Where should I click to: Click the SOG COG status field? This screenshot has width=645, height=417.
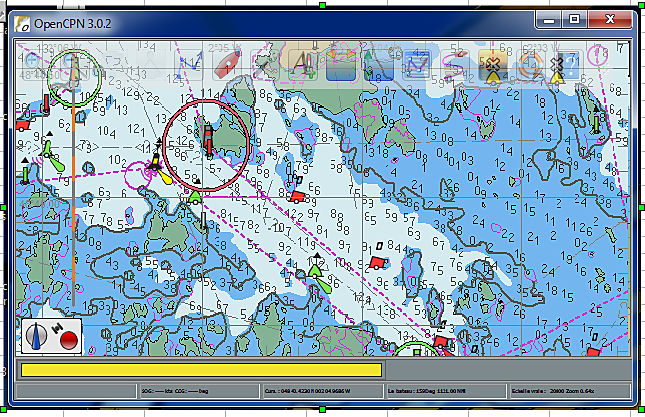click(x=198, y=391)
